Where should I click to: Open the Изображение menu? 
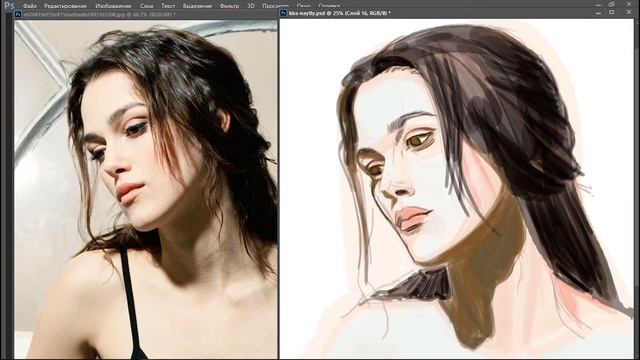113,6
